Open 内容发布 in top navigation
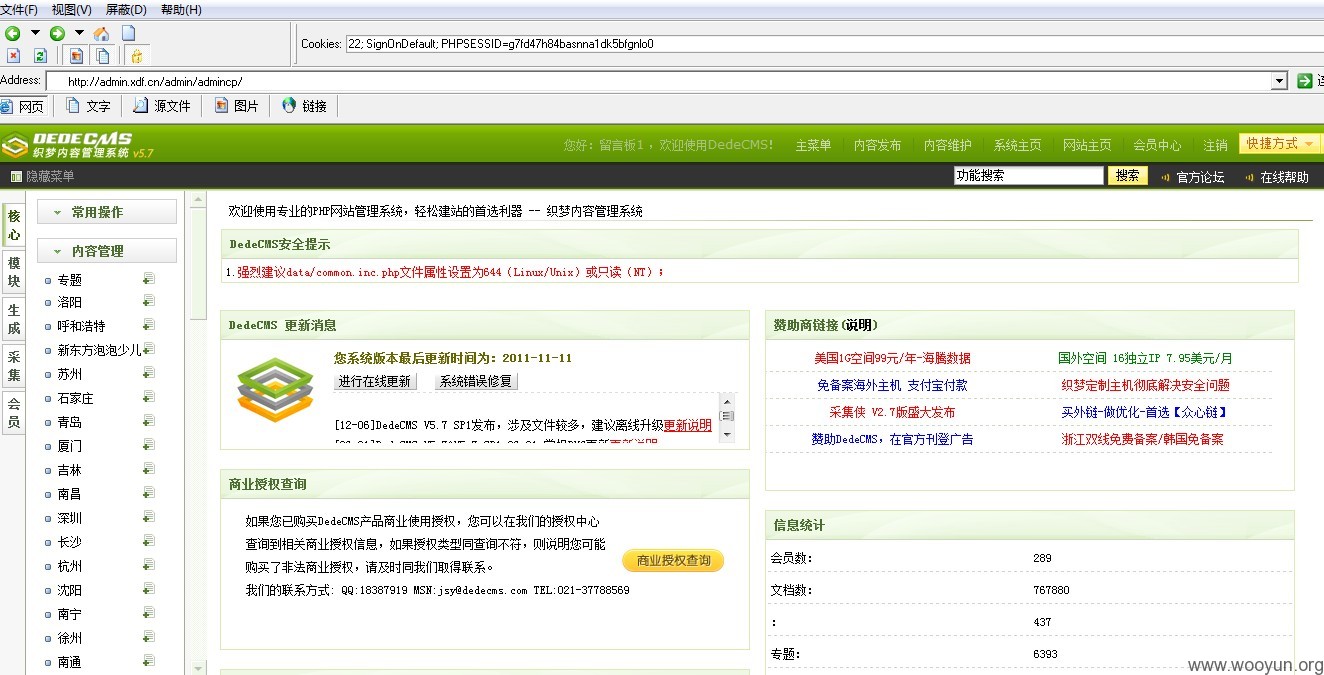Image resolution: width=1324 pixels, height=675 pixels. 877,145
